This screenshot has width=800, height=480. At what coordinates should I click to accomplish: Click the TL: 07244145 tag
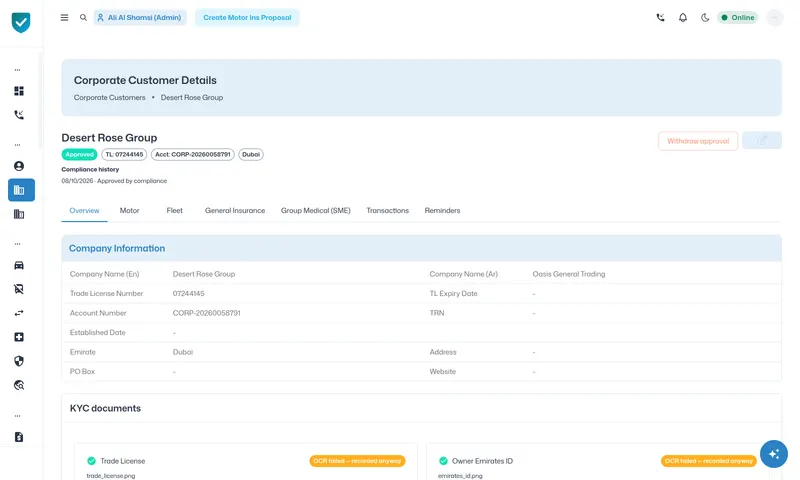[x=124, y=155]
